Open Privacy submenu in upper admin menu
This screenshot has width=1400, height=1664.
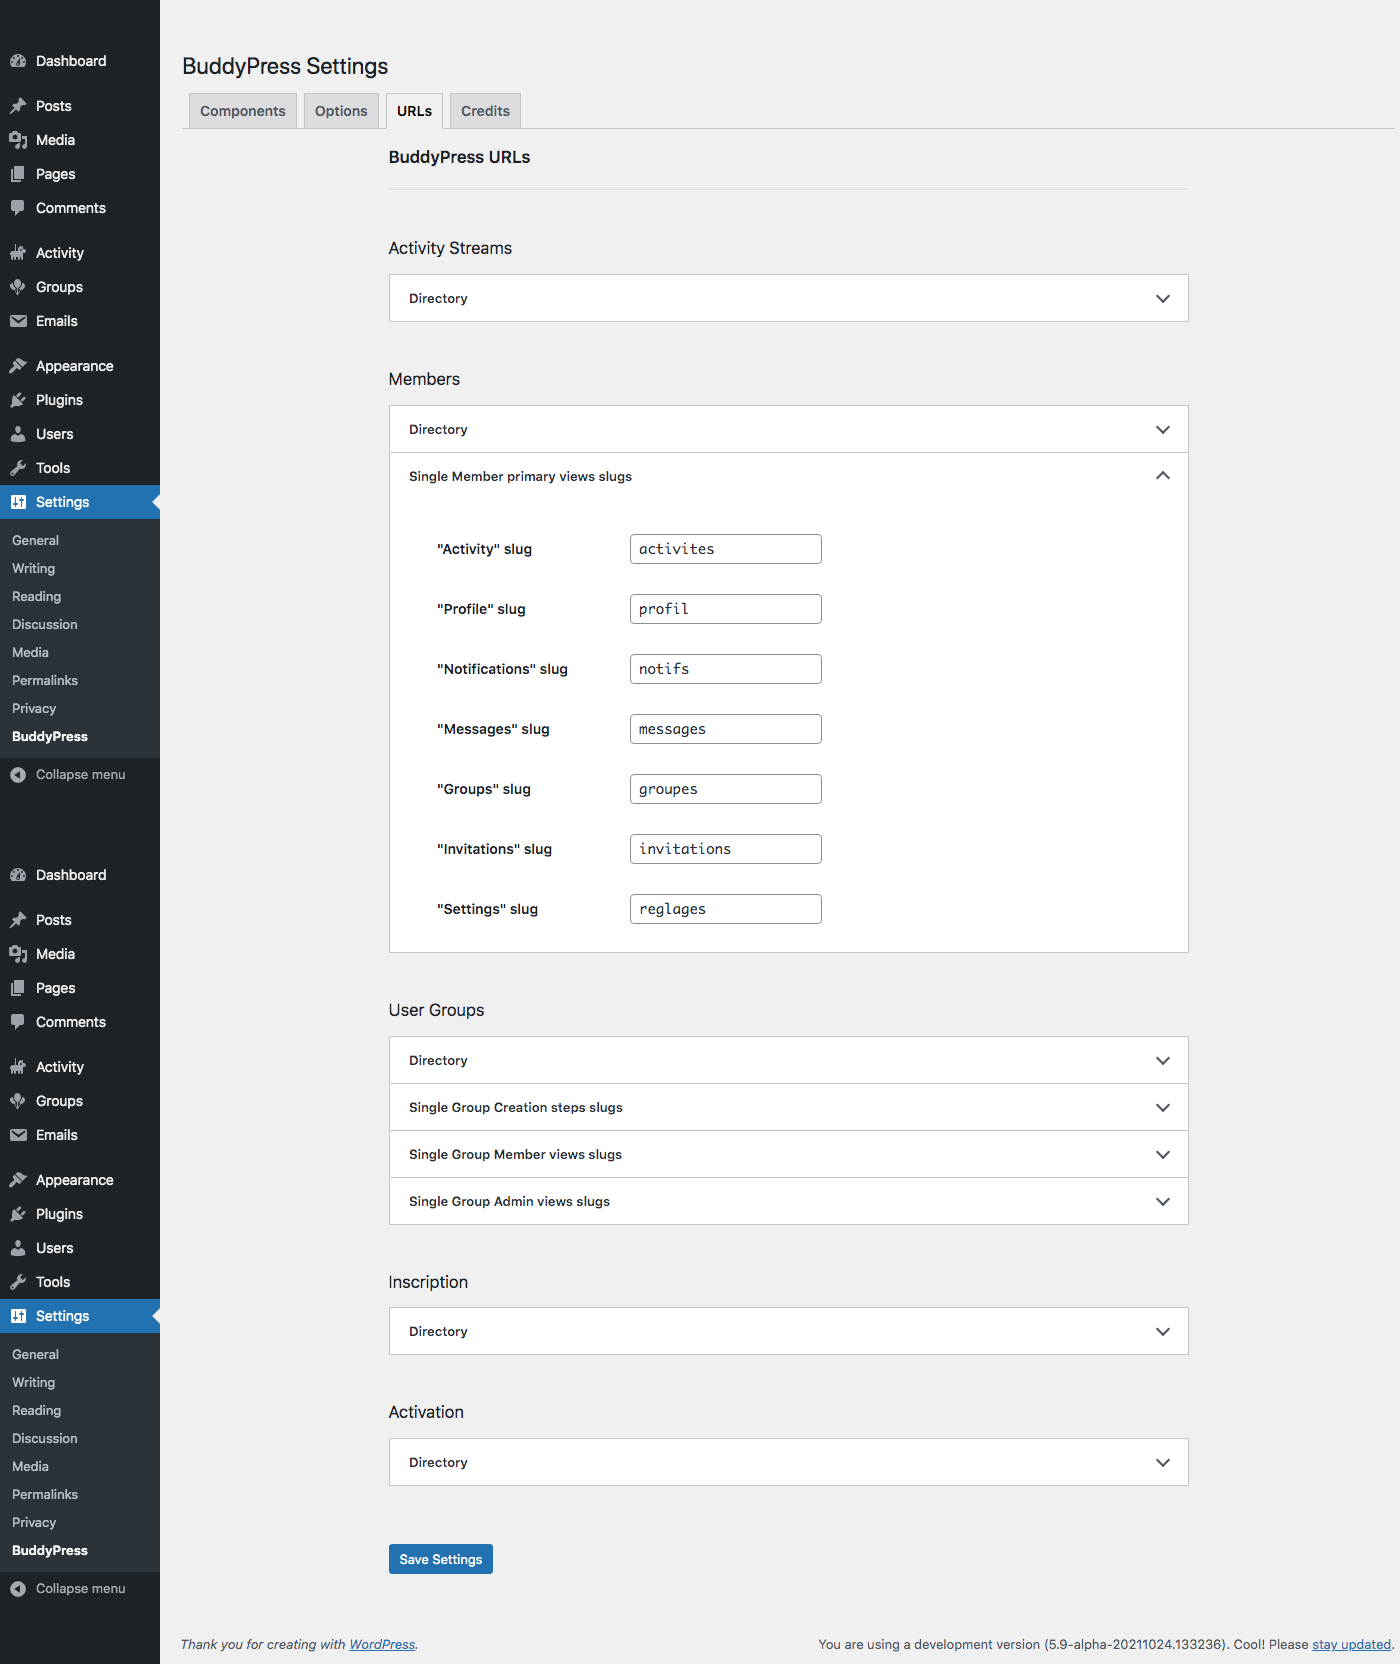click(x=34, y=708)
